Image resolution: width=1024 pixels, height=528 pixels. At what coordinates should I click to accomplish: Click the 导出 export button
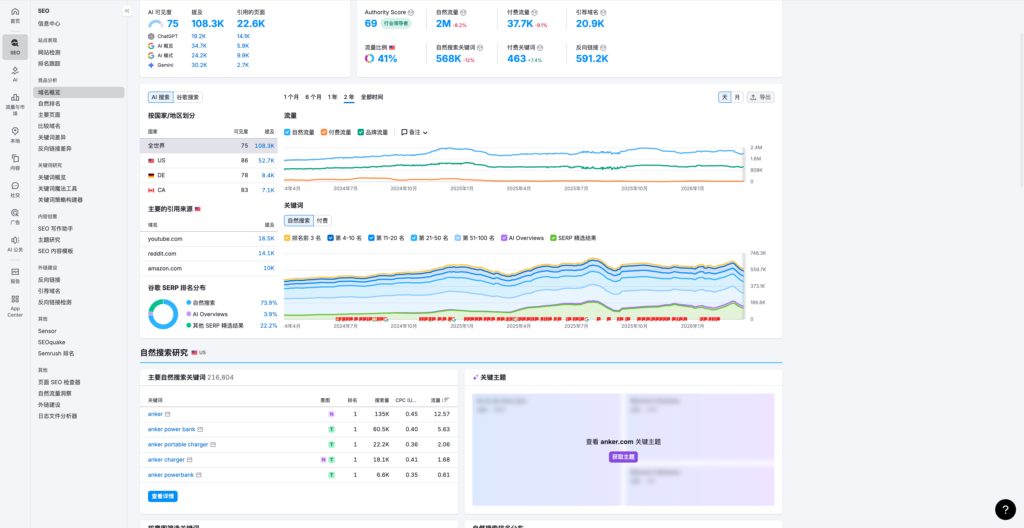[x=761, y=97]
